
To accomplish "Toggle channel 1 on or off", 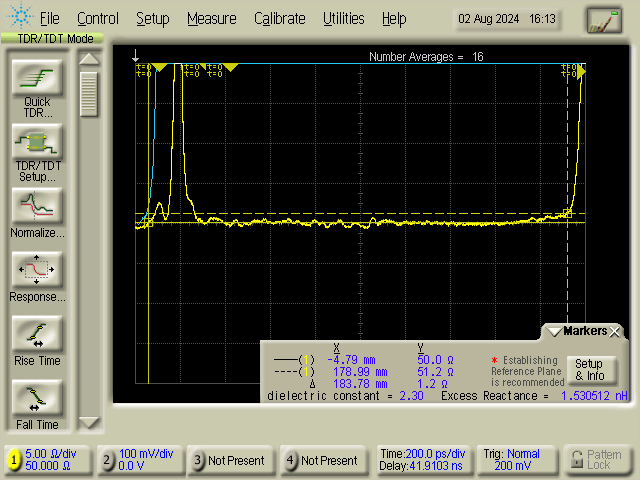I will (13, 460).
